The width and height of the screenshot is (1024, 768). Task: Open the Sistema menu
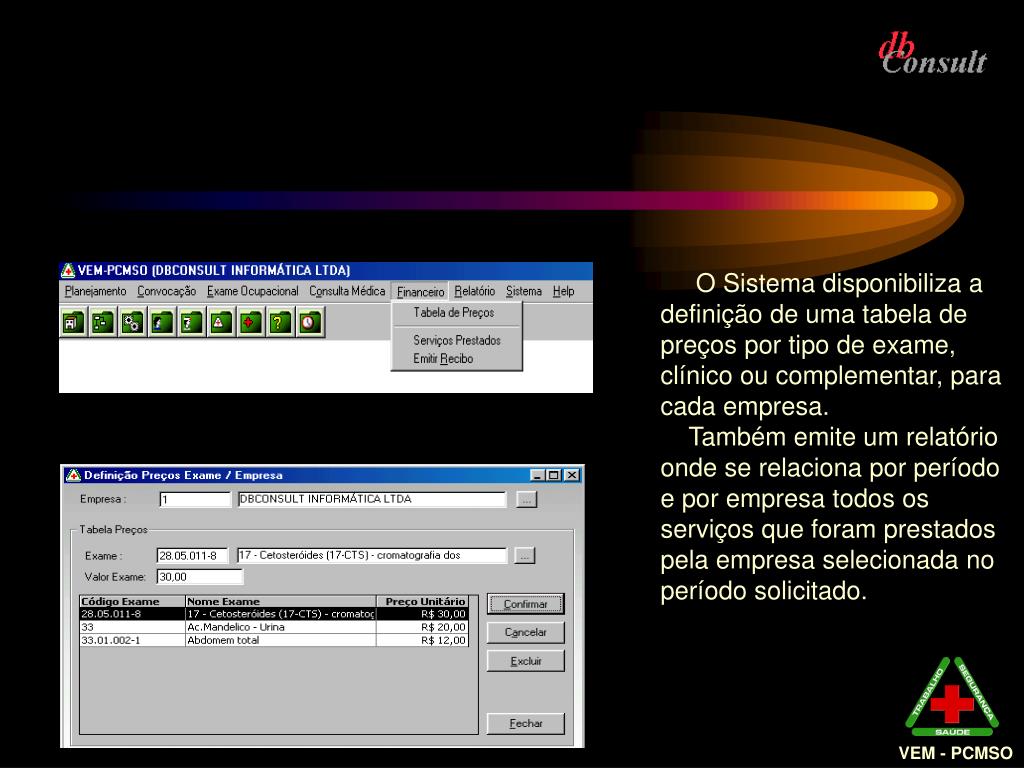point(524,291)
